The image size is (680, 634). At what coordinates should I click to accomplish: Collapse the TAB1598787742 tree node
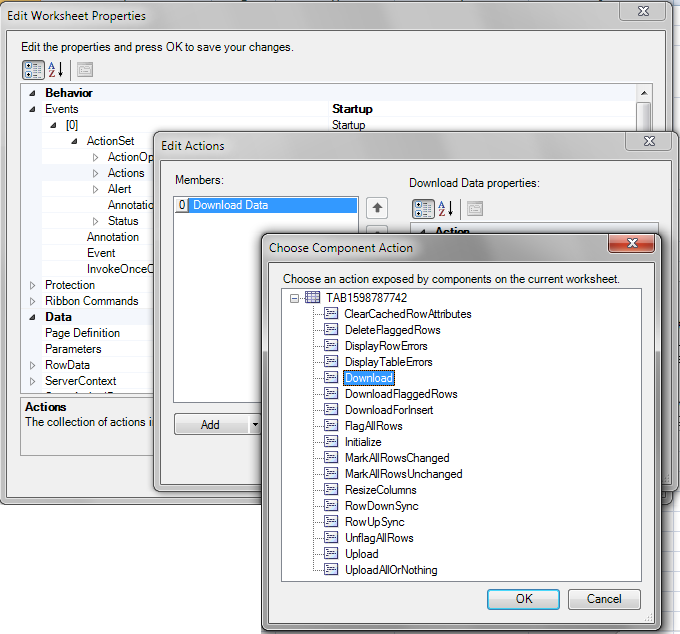(294, 298)
